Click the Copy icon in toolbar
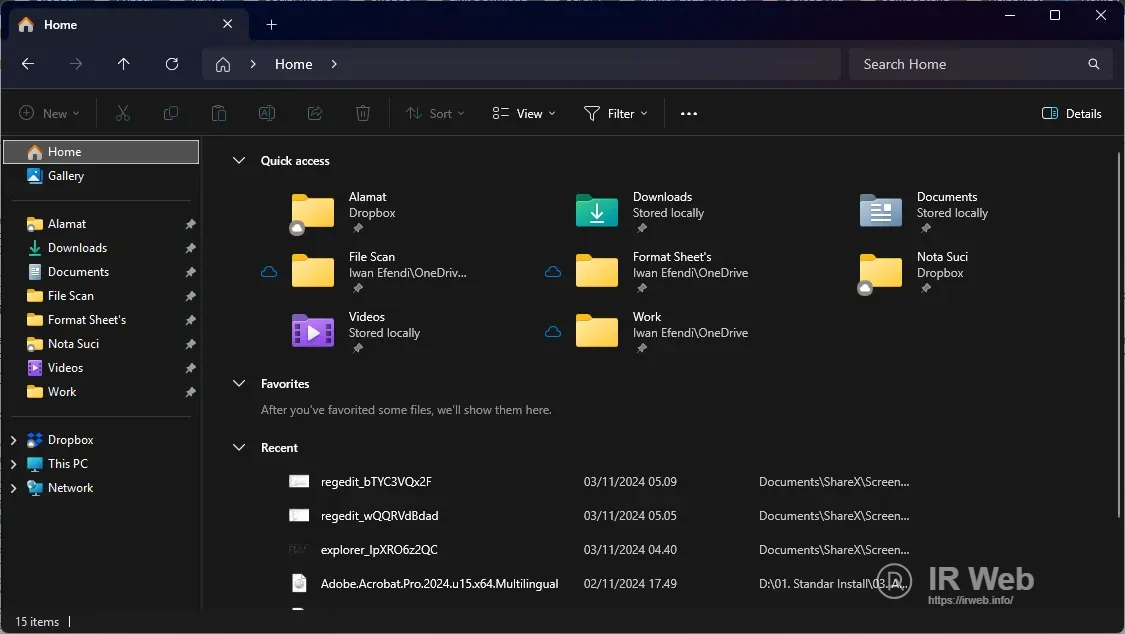The image size is (1125, 634). tap(171, 114)
